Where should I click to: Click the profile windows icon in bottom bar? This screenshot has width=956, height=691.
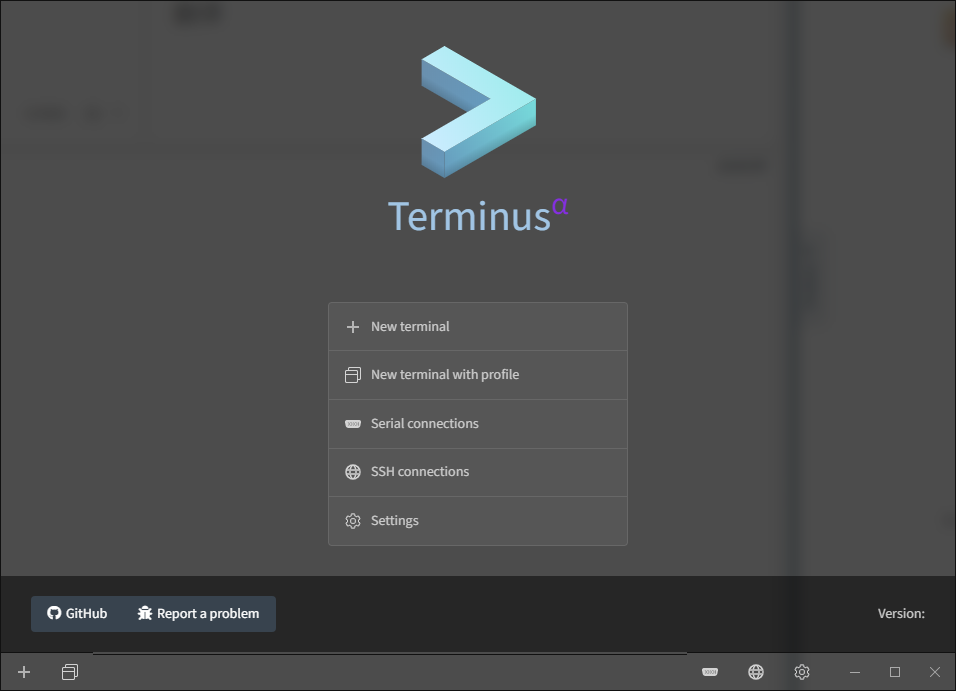coord(70,672)
